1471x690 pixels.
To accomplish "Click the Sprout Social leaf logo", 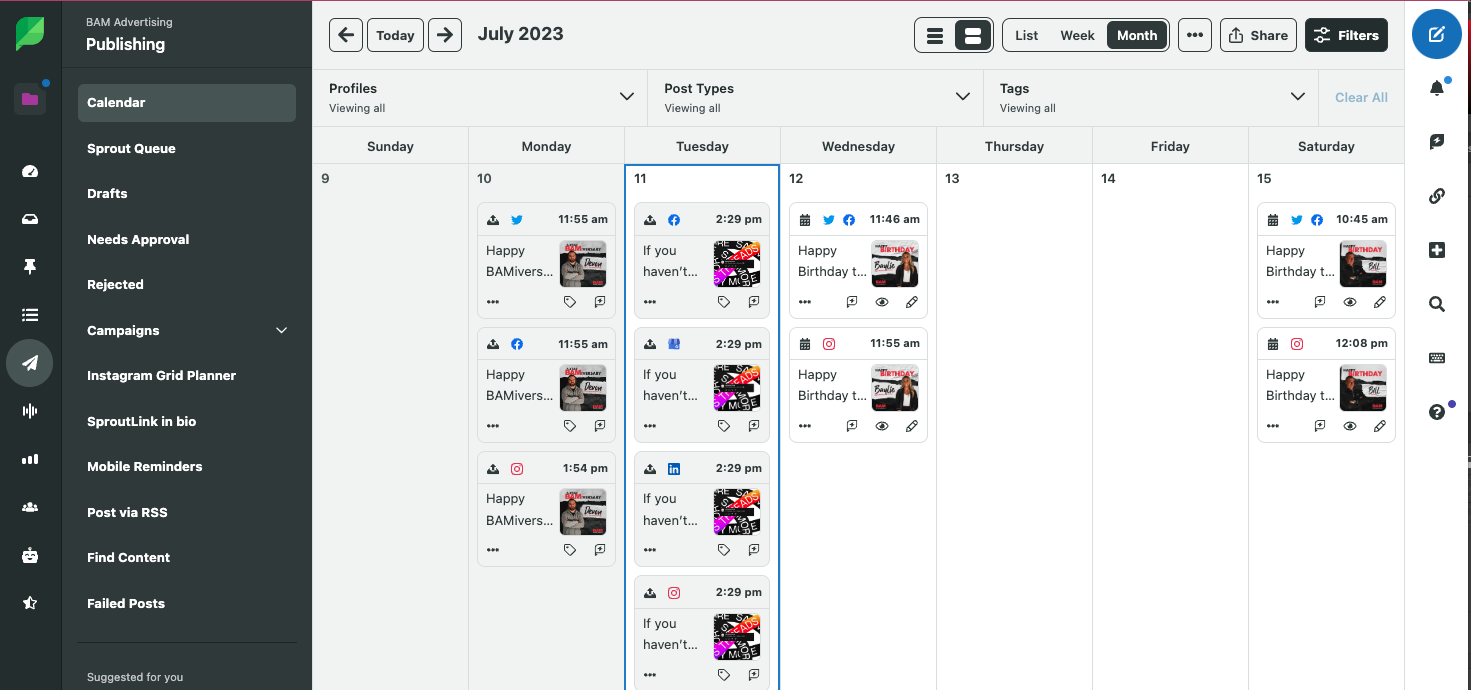I will pos(30,34).
